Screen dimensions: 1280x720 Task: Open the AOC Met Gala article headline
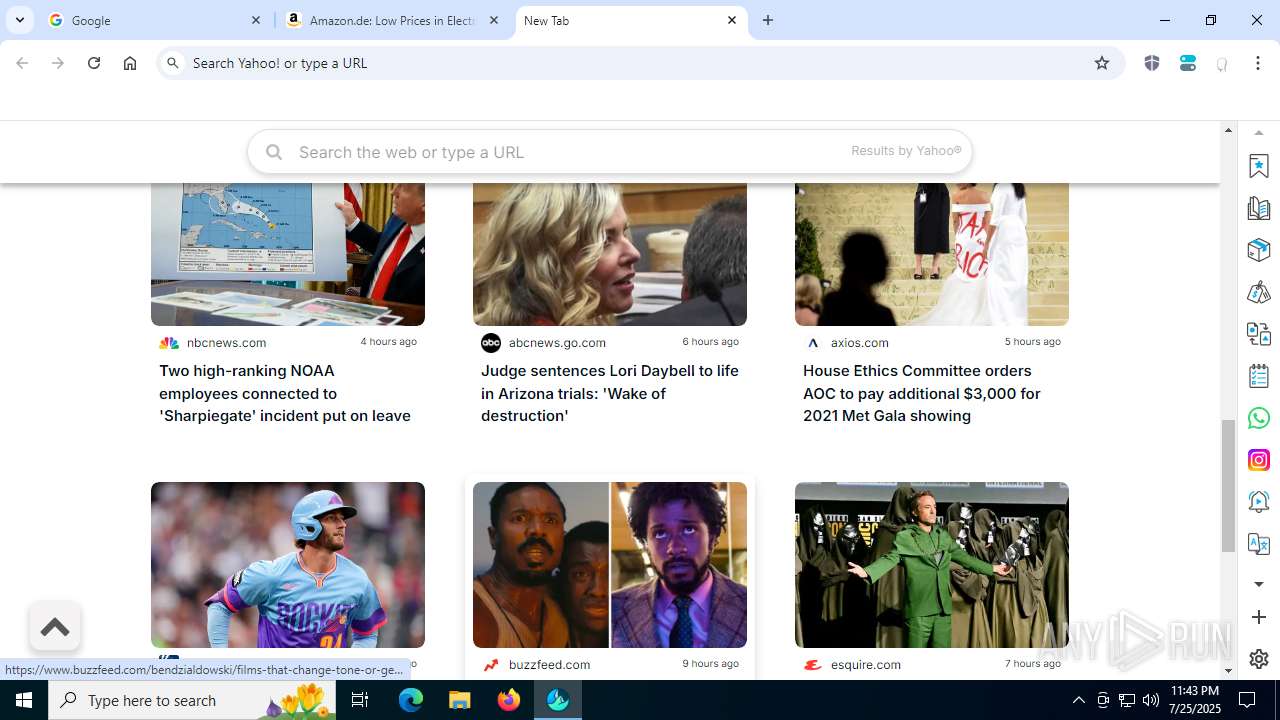[x=922, y=393]
